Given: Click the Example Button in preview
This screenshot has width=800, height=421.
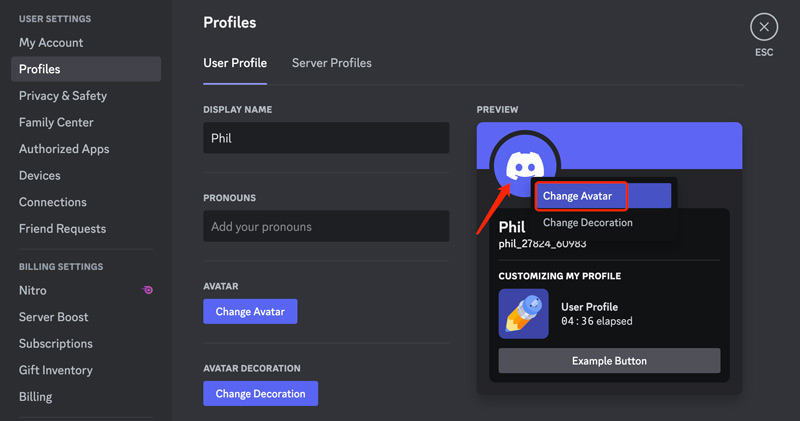Looking at the screenshot, I should [609, 361].
